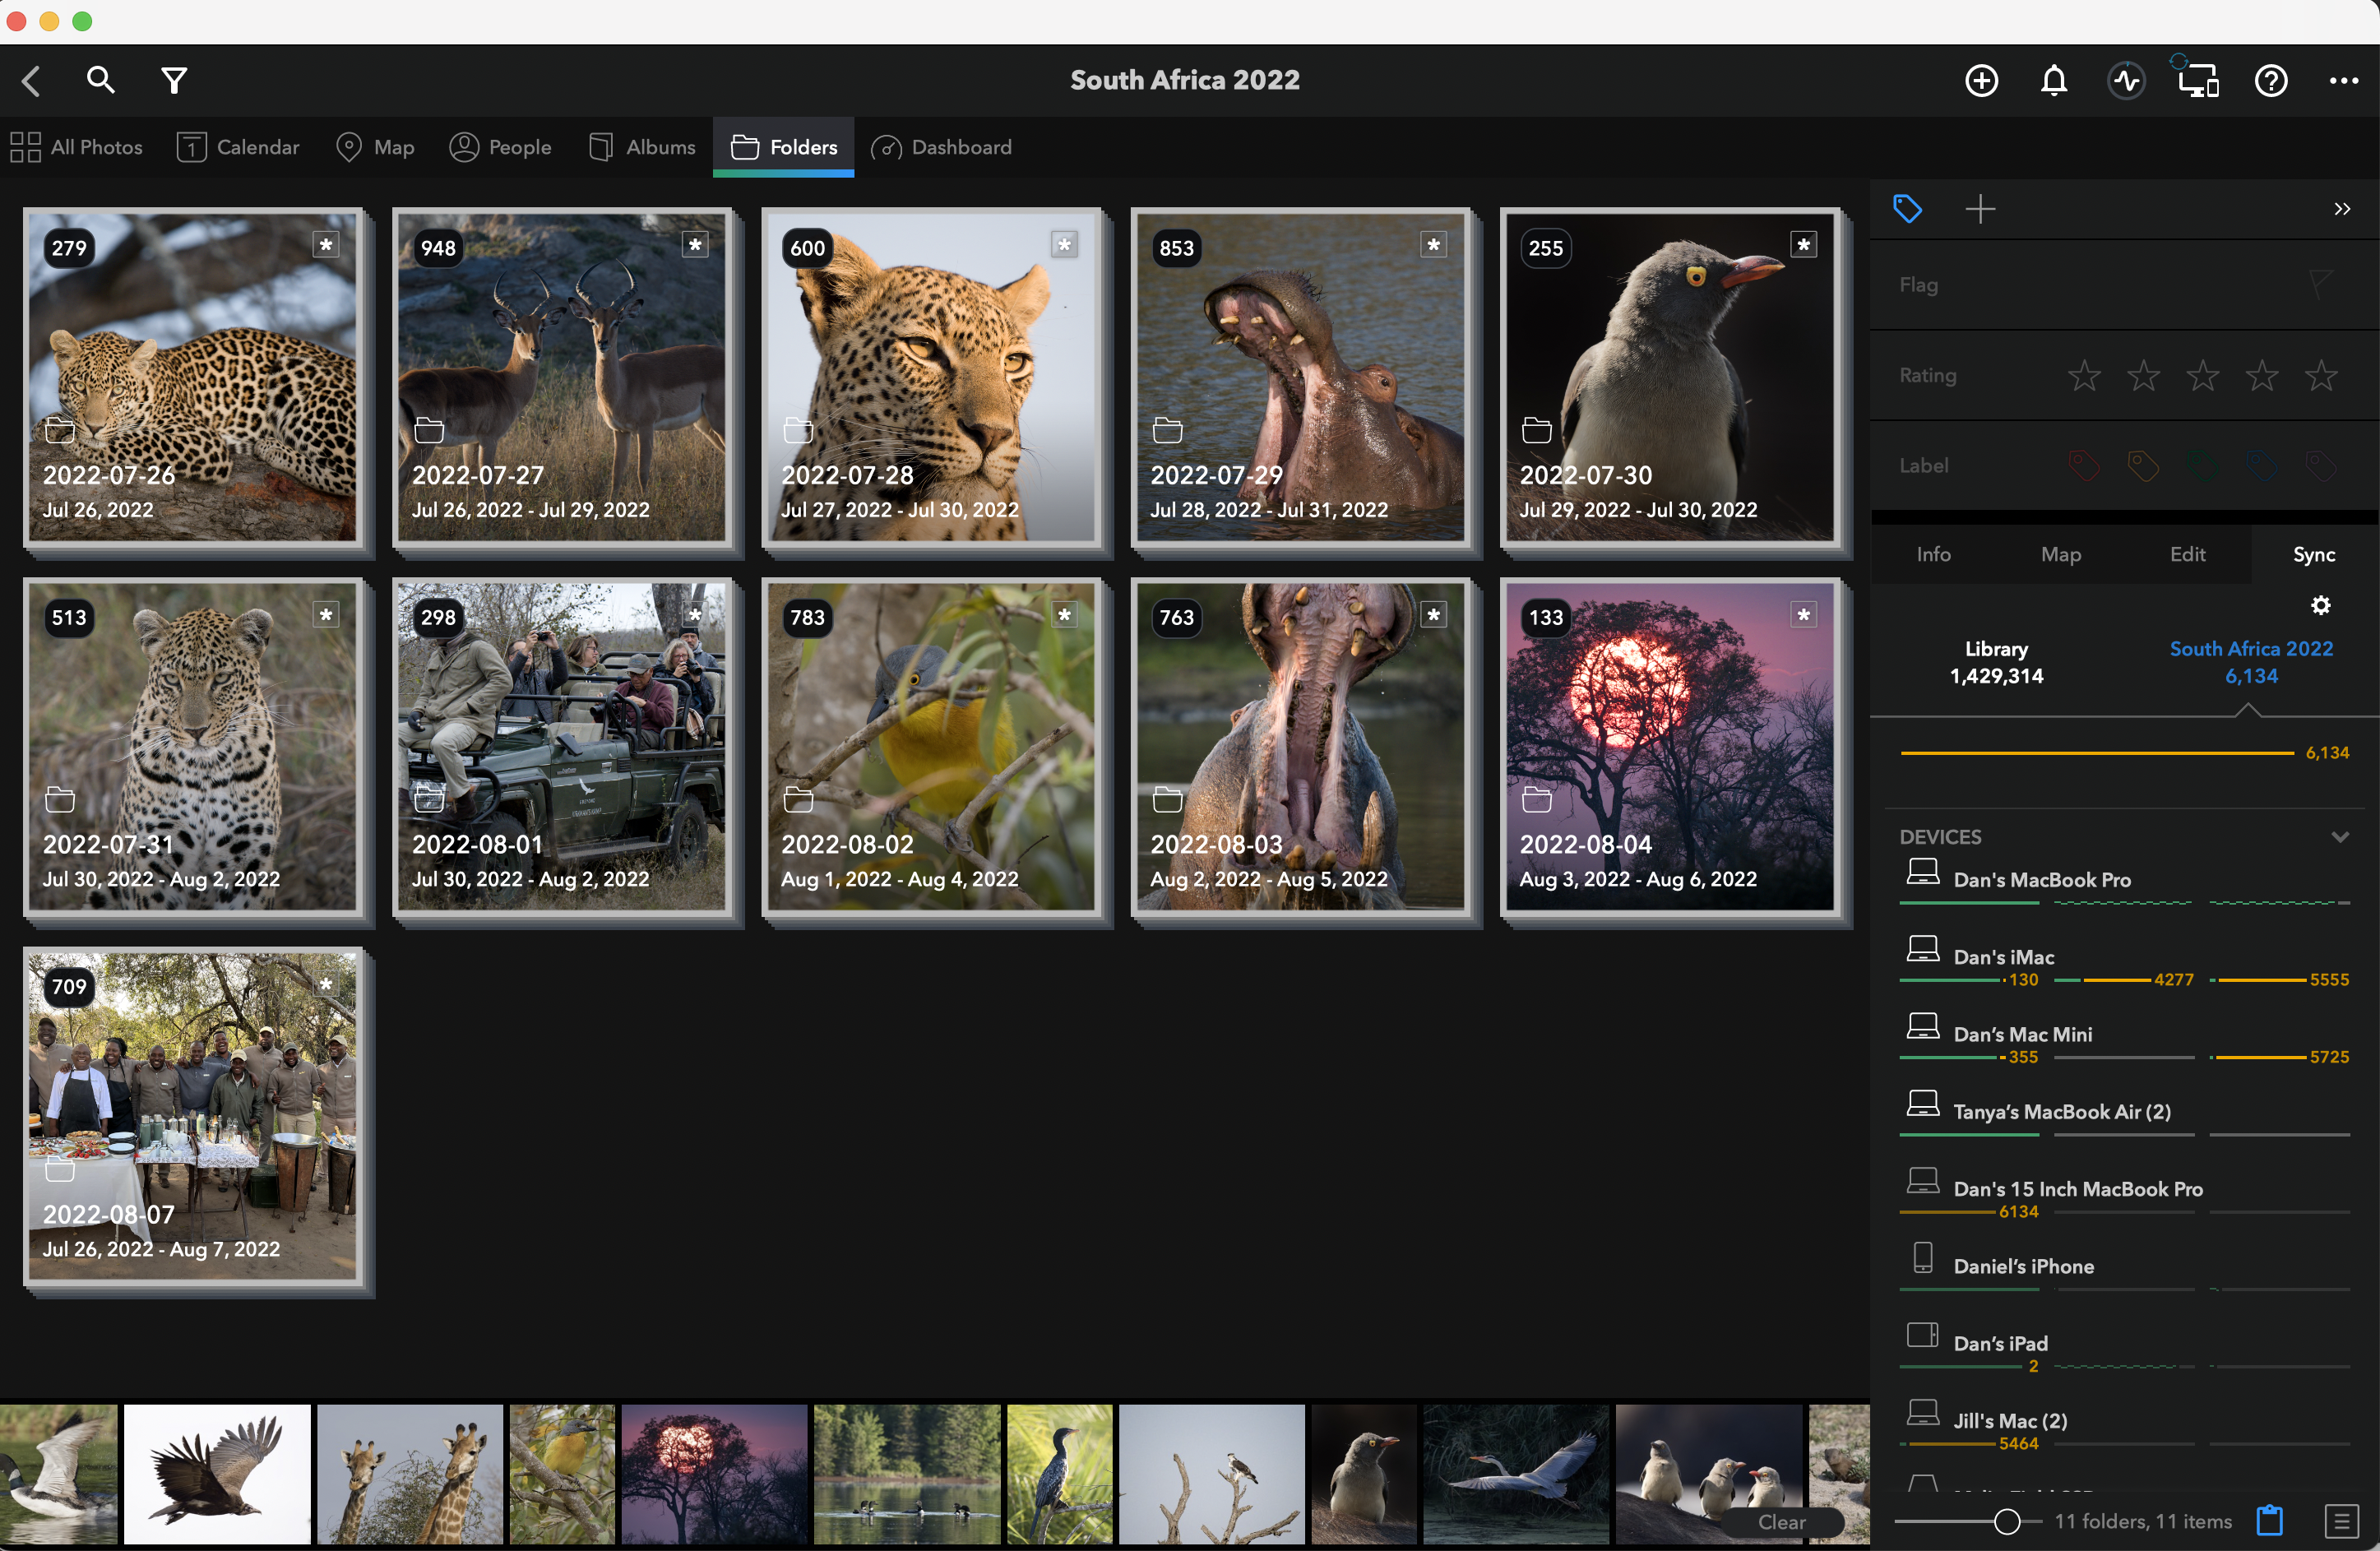The image size is (2380, 1551).
Task: Toggle the Flag icon
Action: click(x=2321, y=285)
